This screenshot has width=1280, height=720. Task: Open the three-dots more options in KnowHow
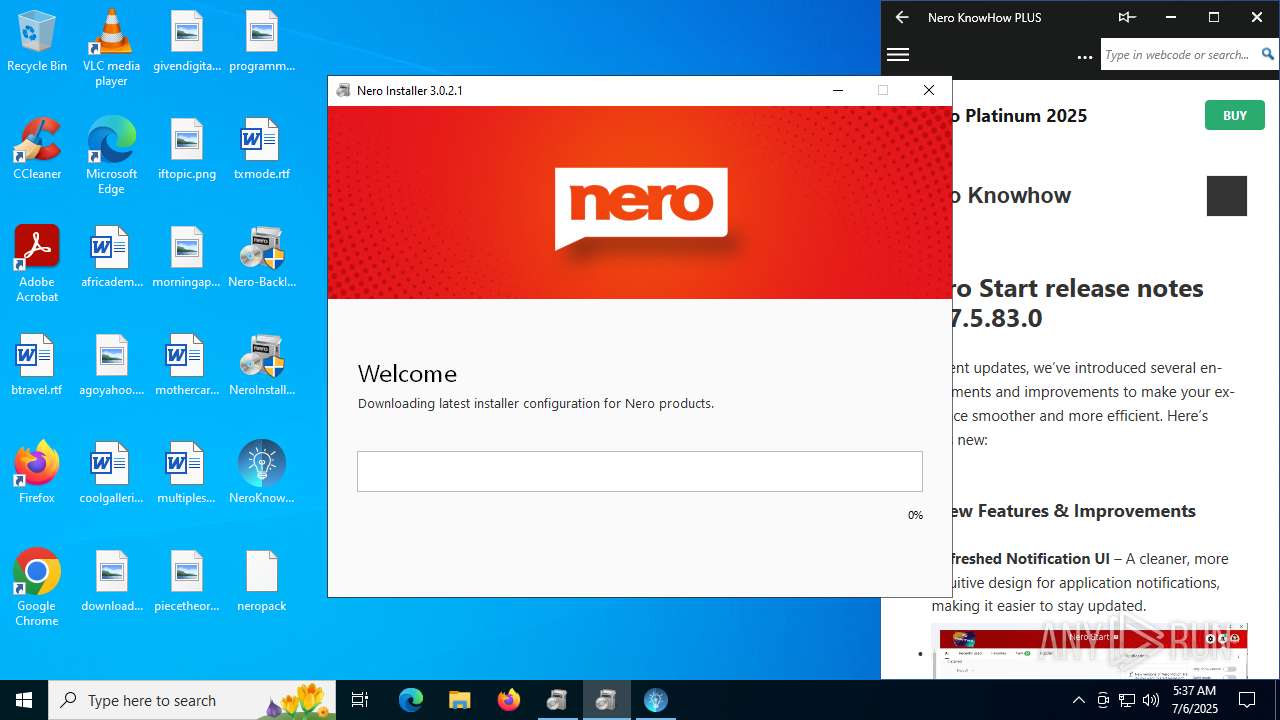click(x=1085, y=57)
